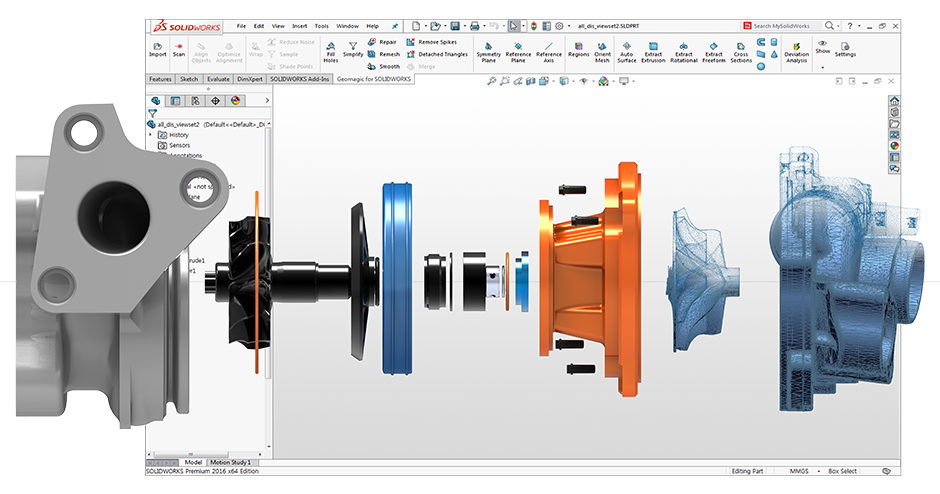Click the Detached Triangles button

point(442,54)
